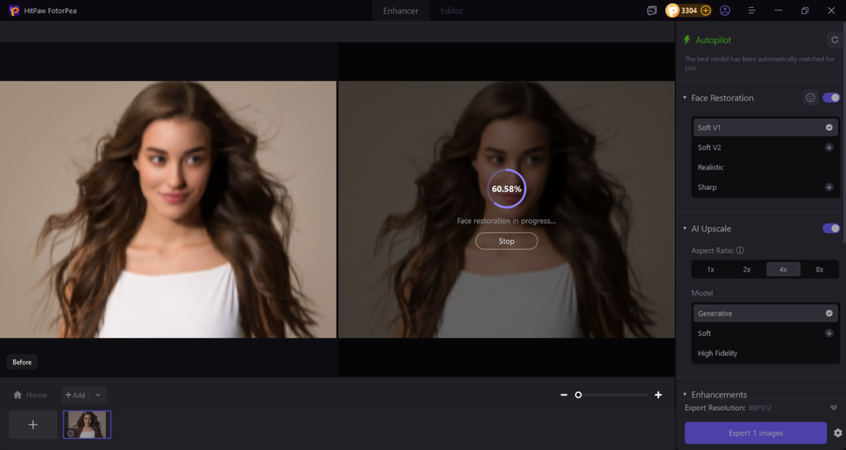Screen dimensions: 846x450
Task: Open the Add dropdown arrow
Action: 98,395
